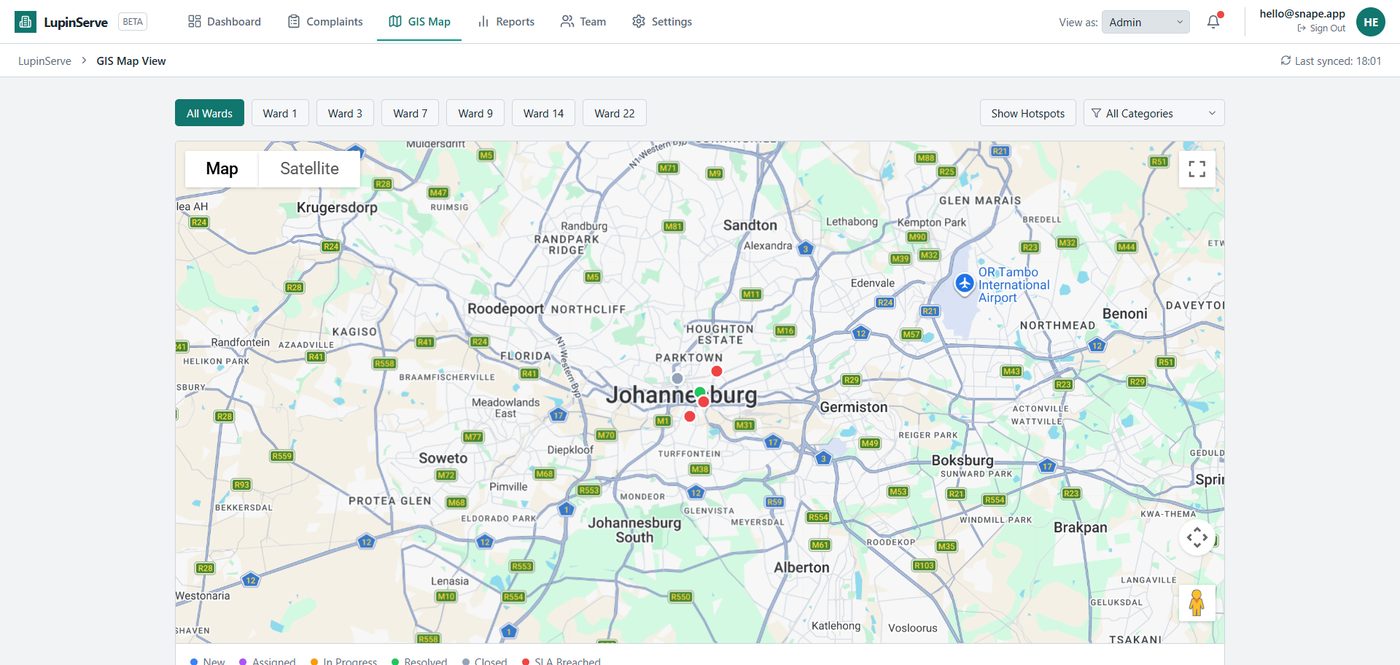Screen dimensions: 1400x665
Task: Filter map by Ward 7
Action: point(410,113)
